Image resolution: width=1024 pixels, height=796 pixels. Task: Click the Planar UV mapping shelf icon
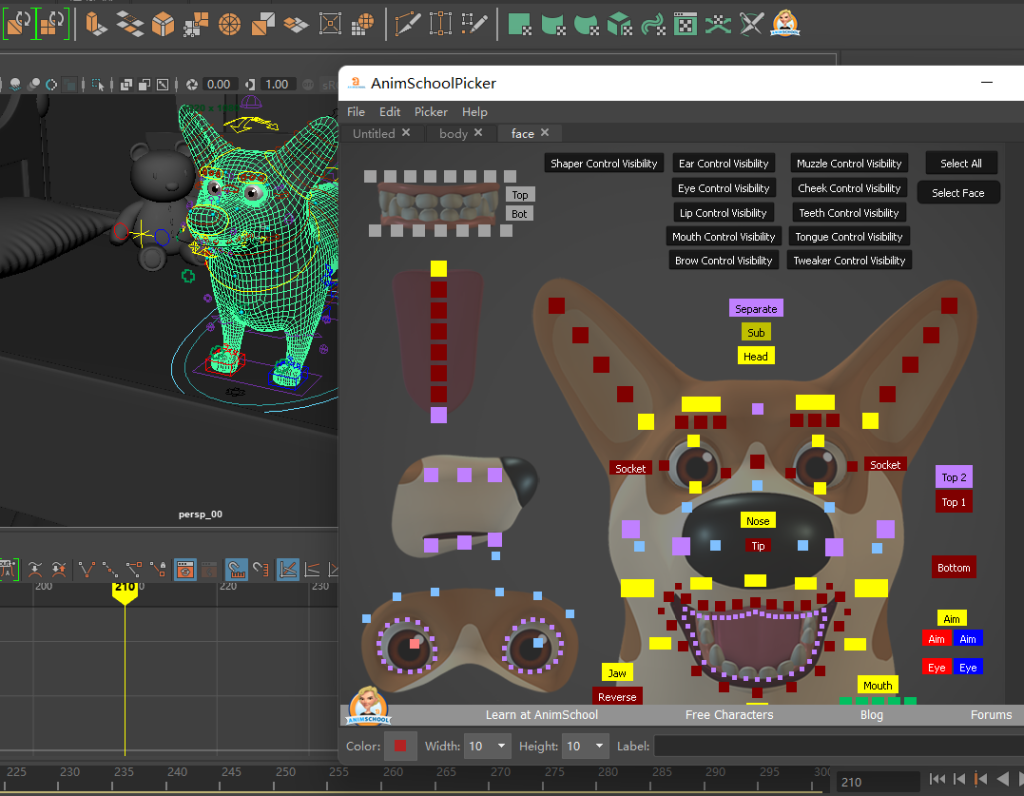point(519,24)
